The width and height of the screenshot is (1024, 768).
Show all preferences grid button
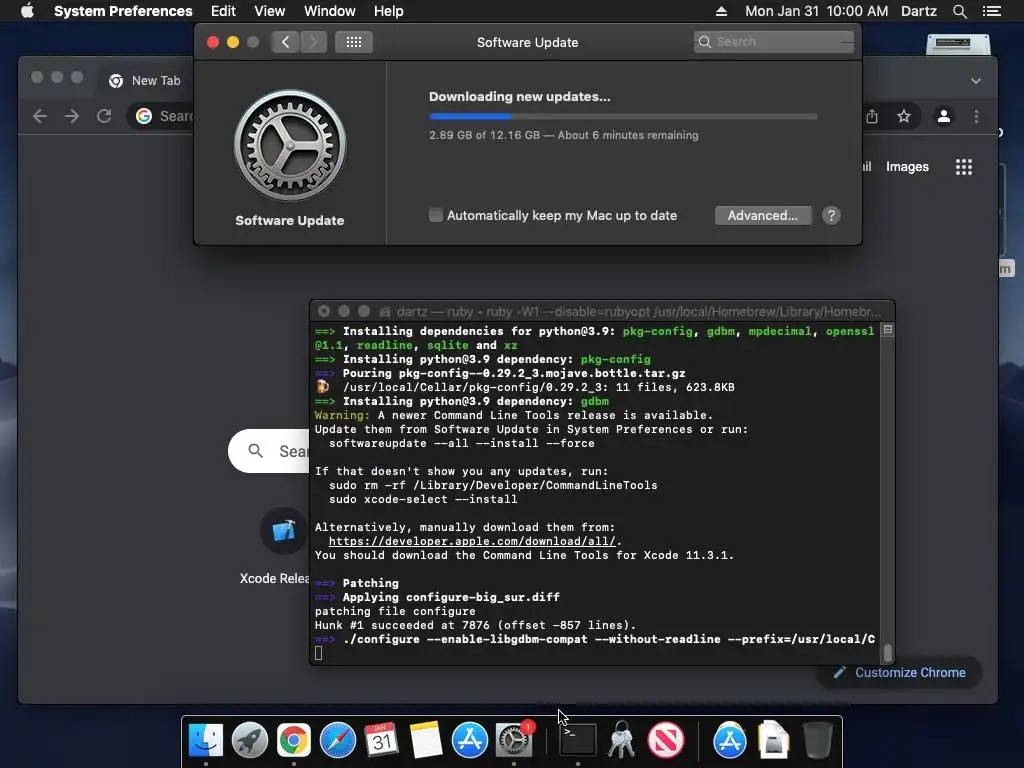pyautogui.click(x=354, y=42)
